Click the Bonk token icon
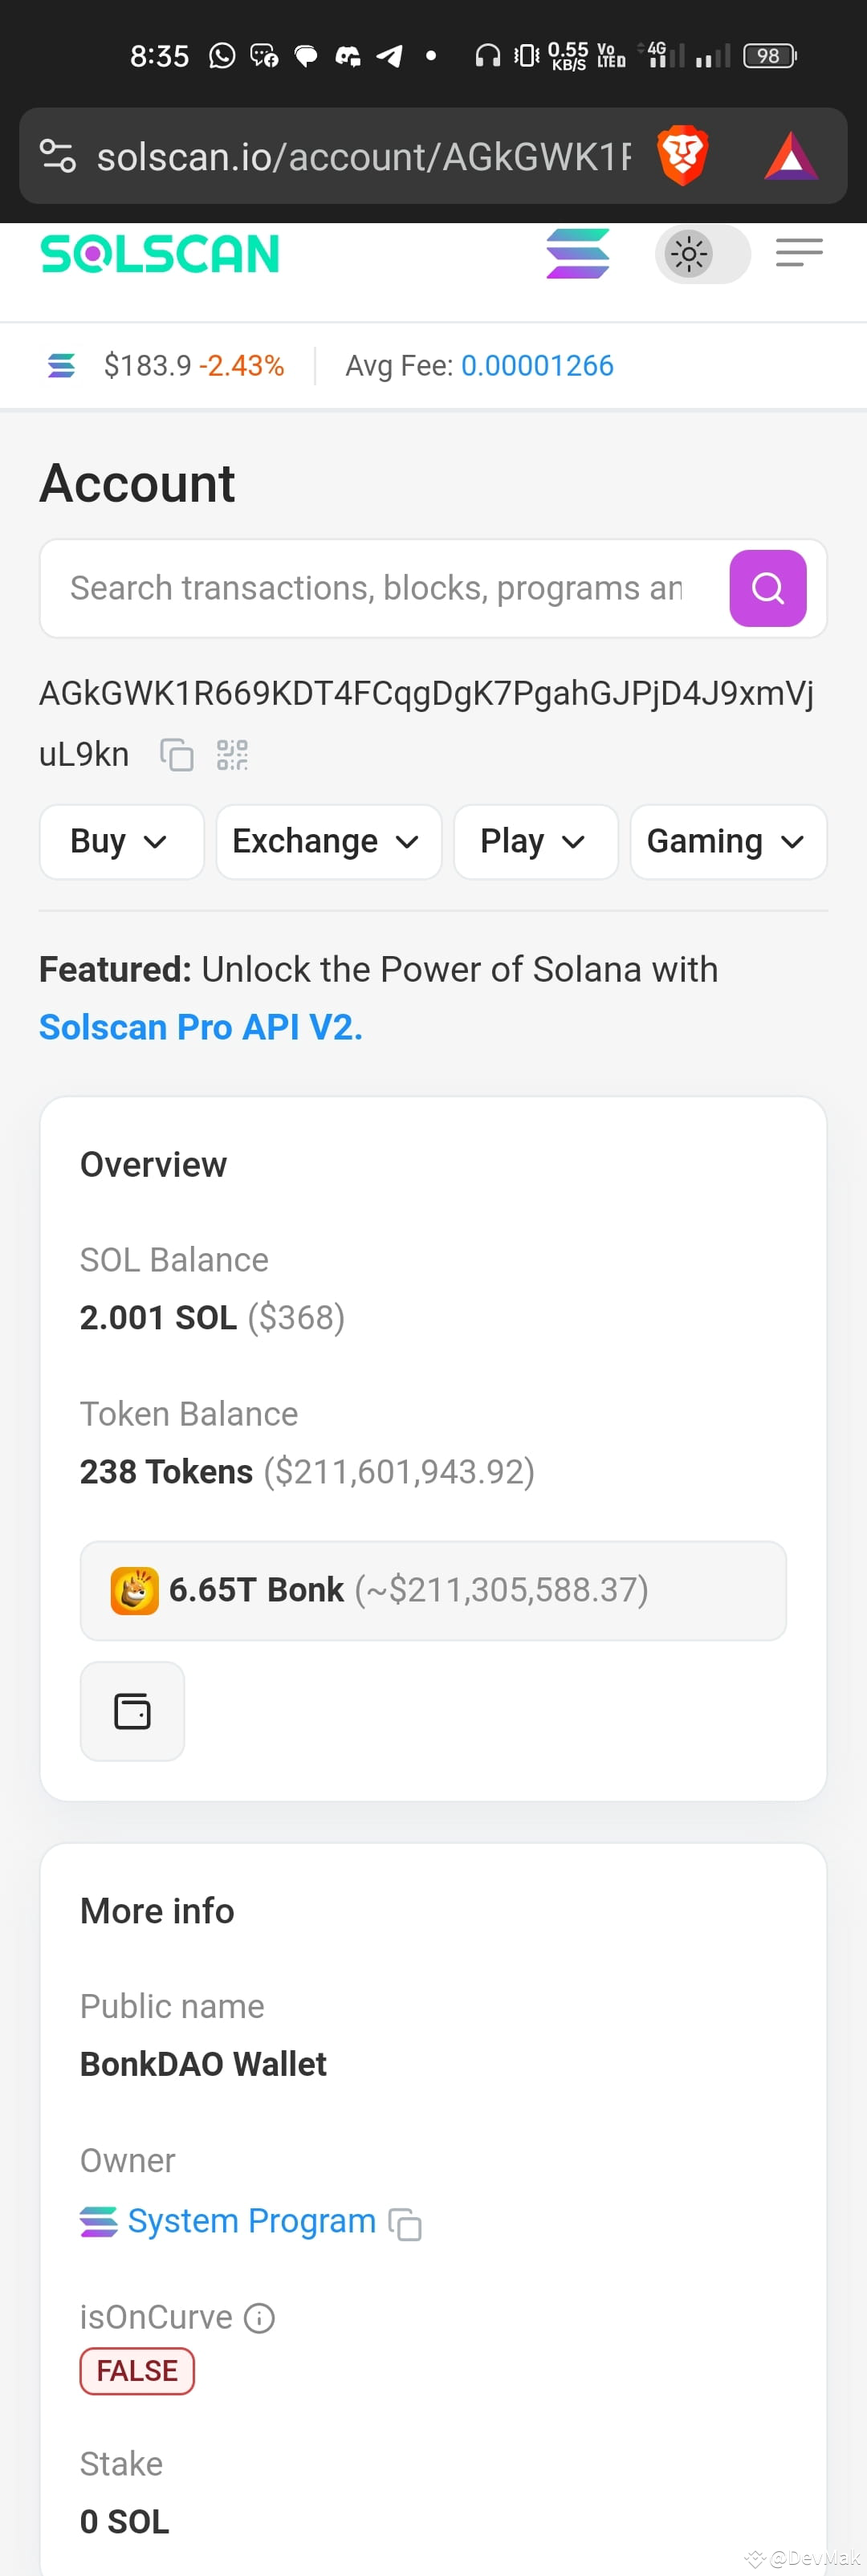This screenshot has width=867, height=2576. [x=133, y=1589]
